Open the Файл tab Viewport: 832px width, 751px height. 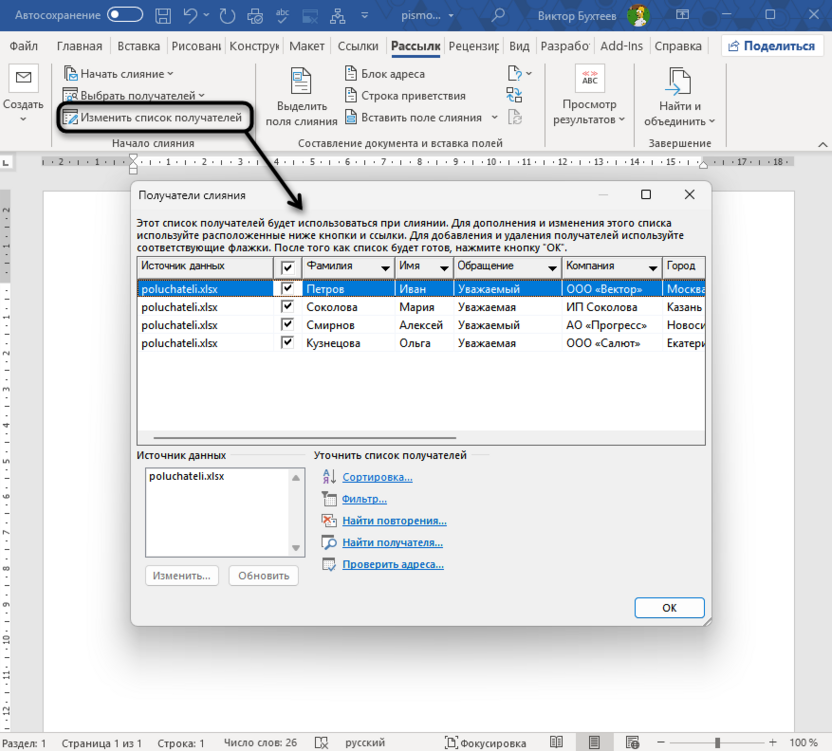click(24, 46)
